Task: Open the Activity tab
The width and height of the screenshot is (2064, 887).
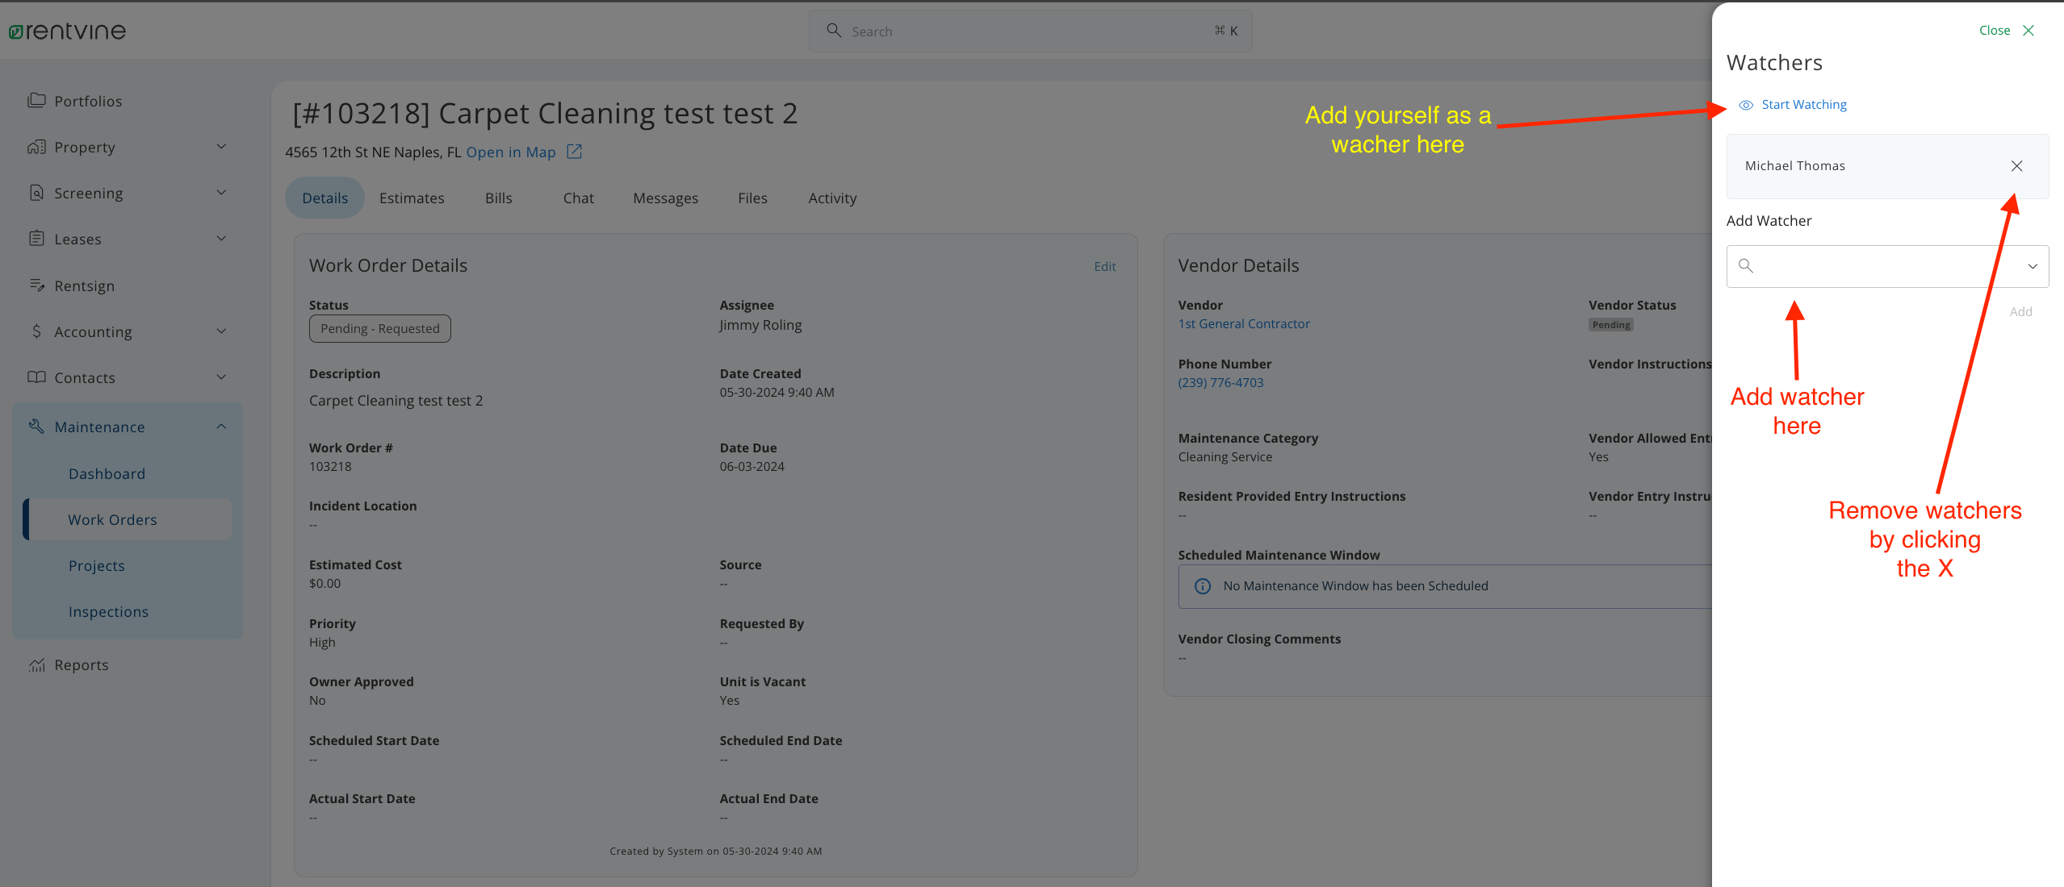Action: pos(832,198)
